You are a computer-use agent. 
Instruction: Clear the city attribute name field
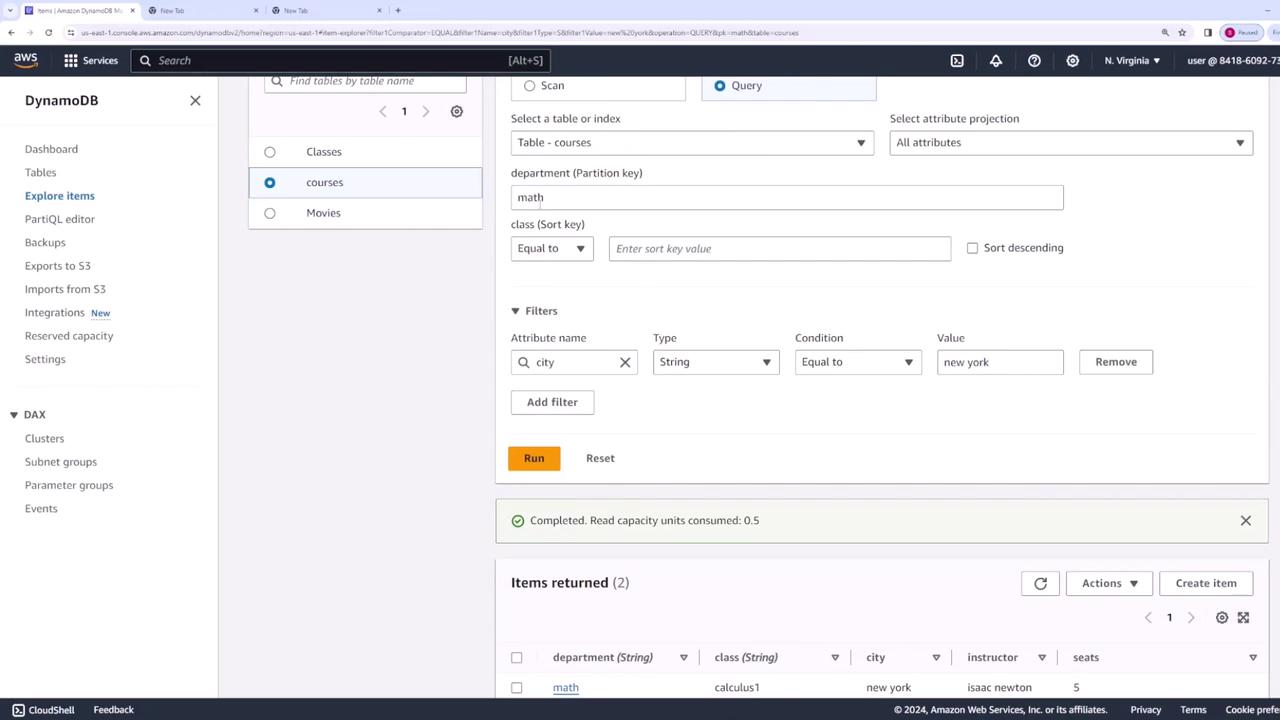[625, 362]
